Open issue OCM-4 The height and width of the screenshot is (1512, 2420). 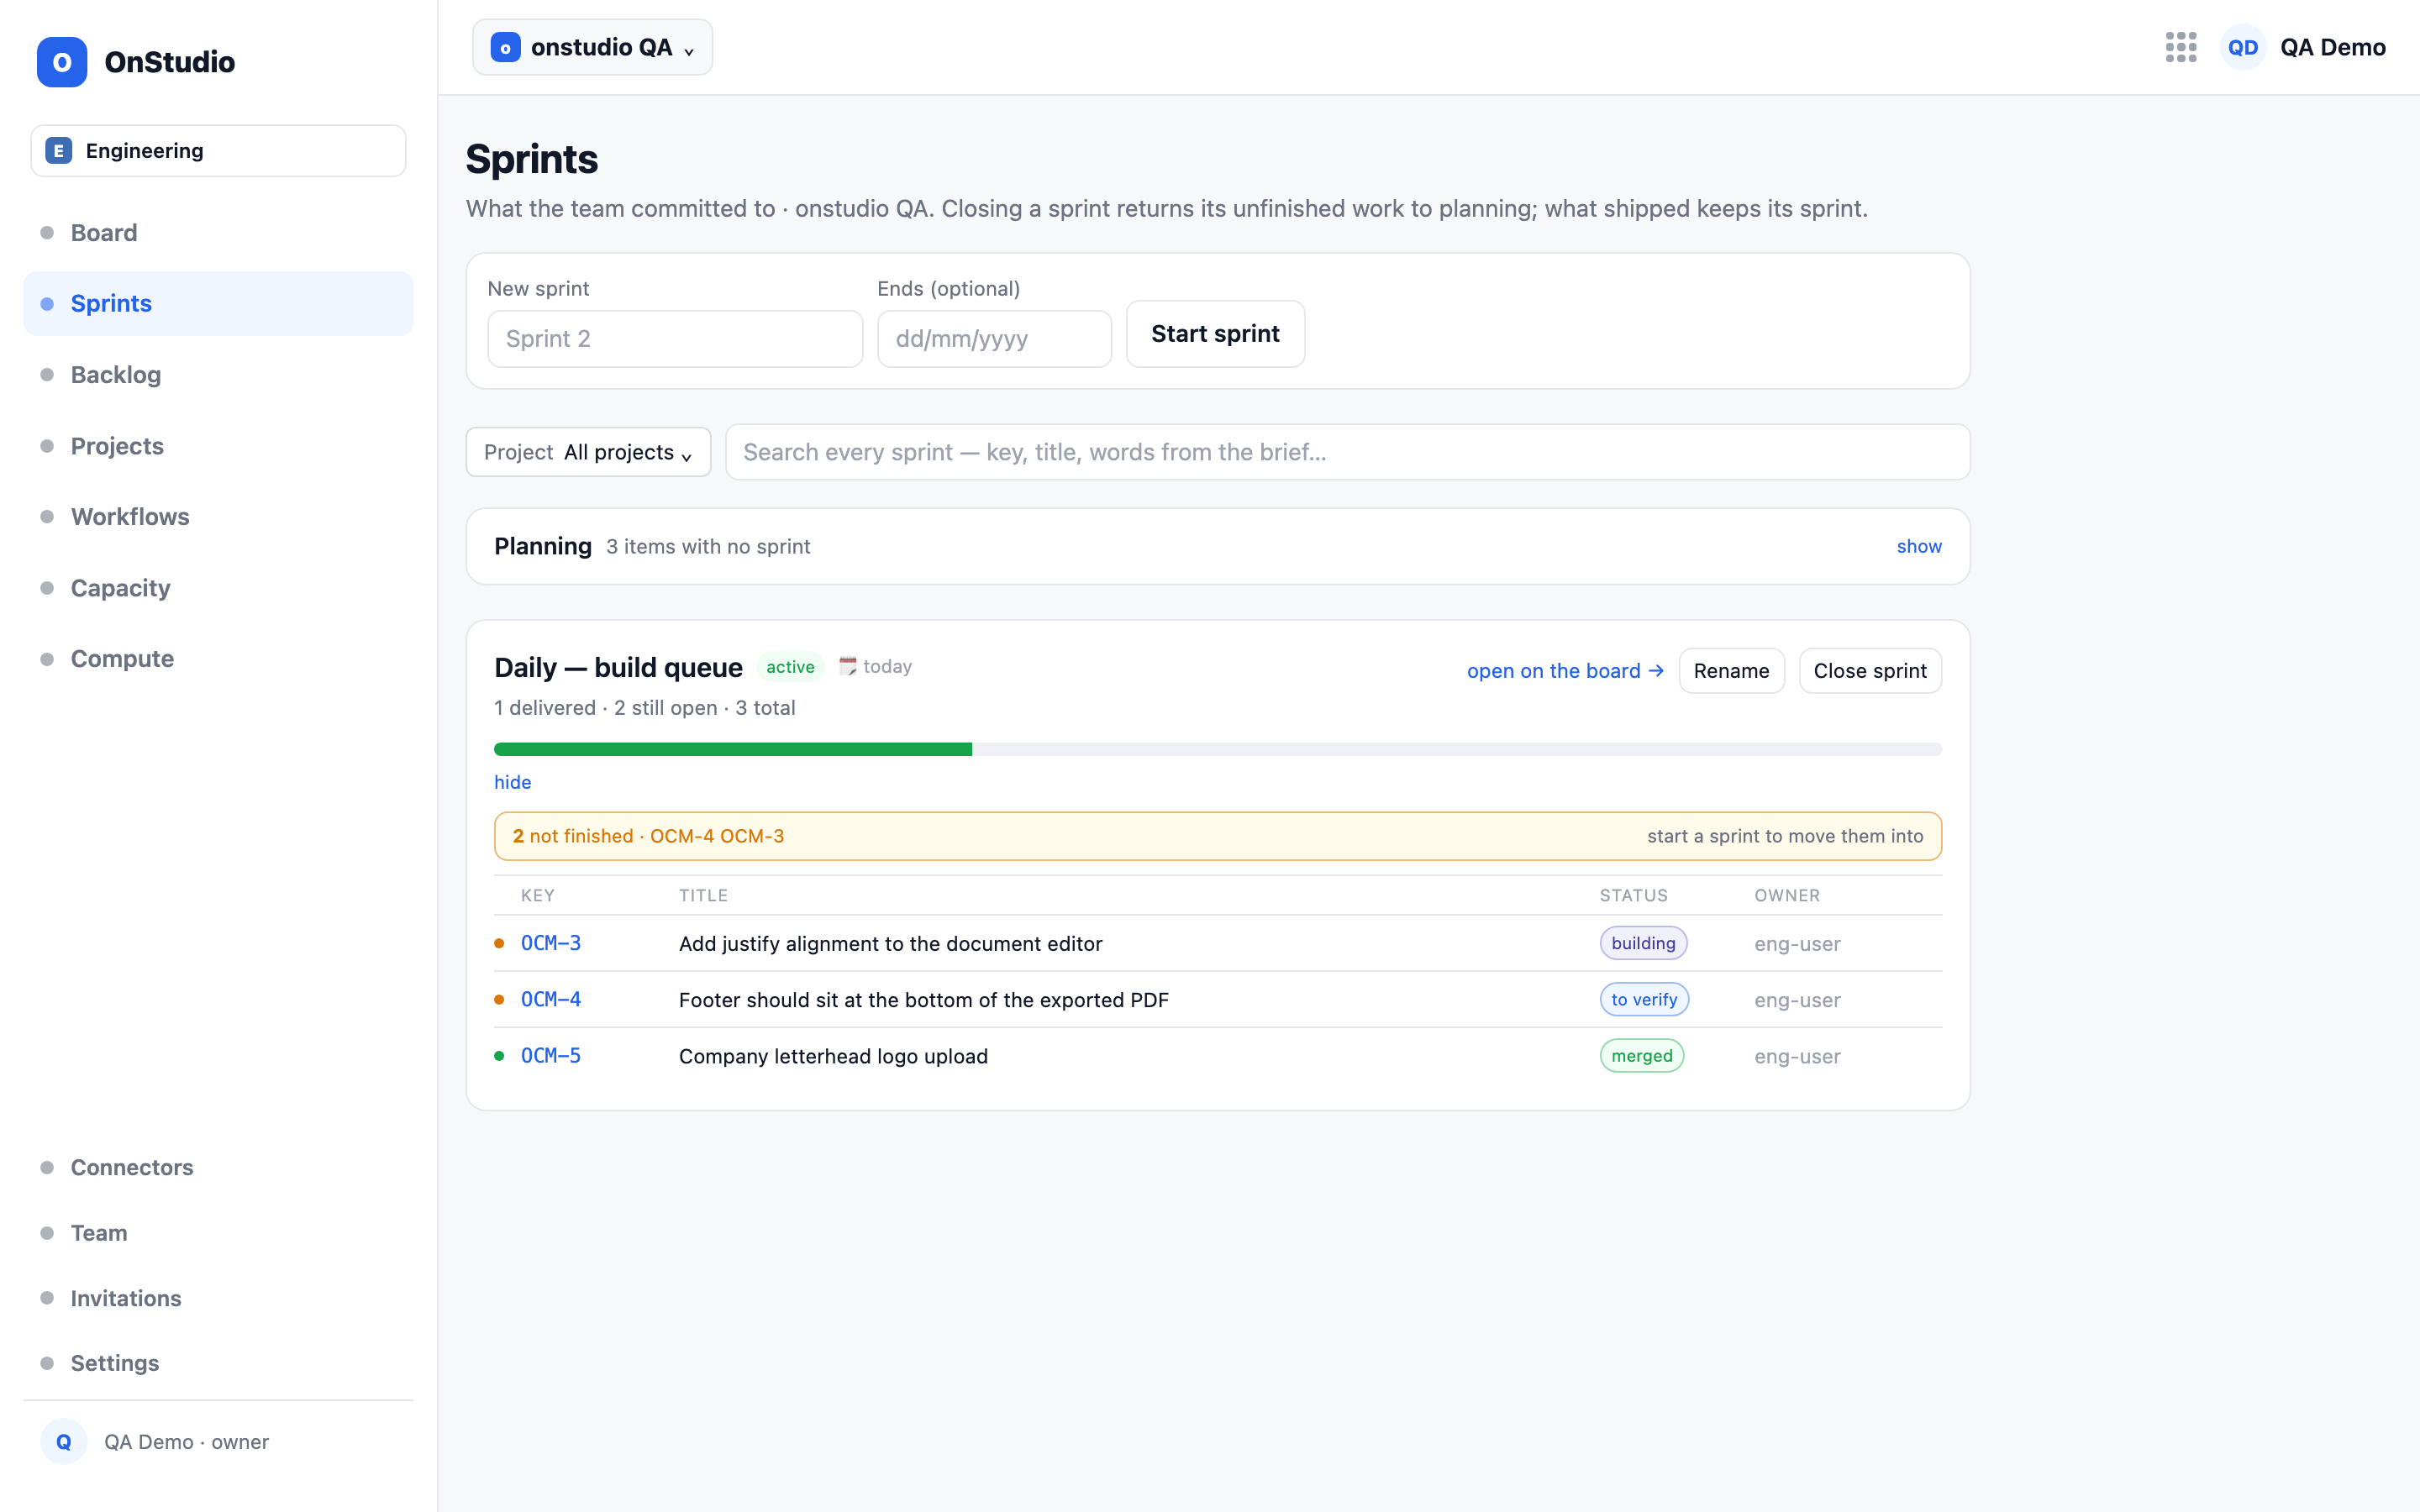click(x=551, y=999)
